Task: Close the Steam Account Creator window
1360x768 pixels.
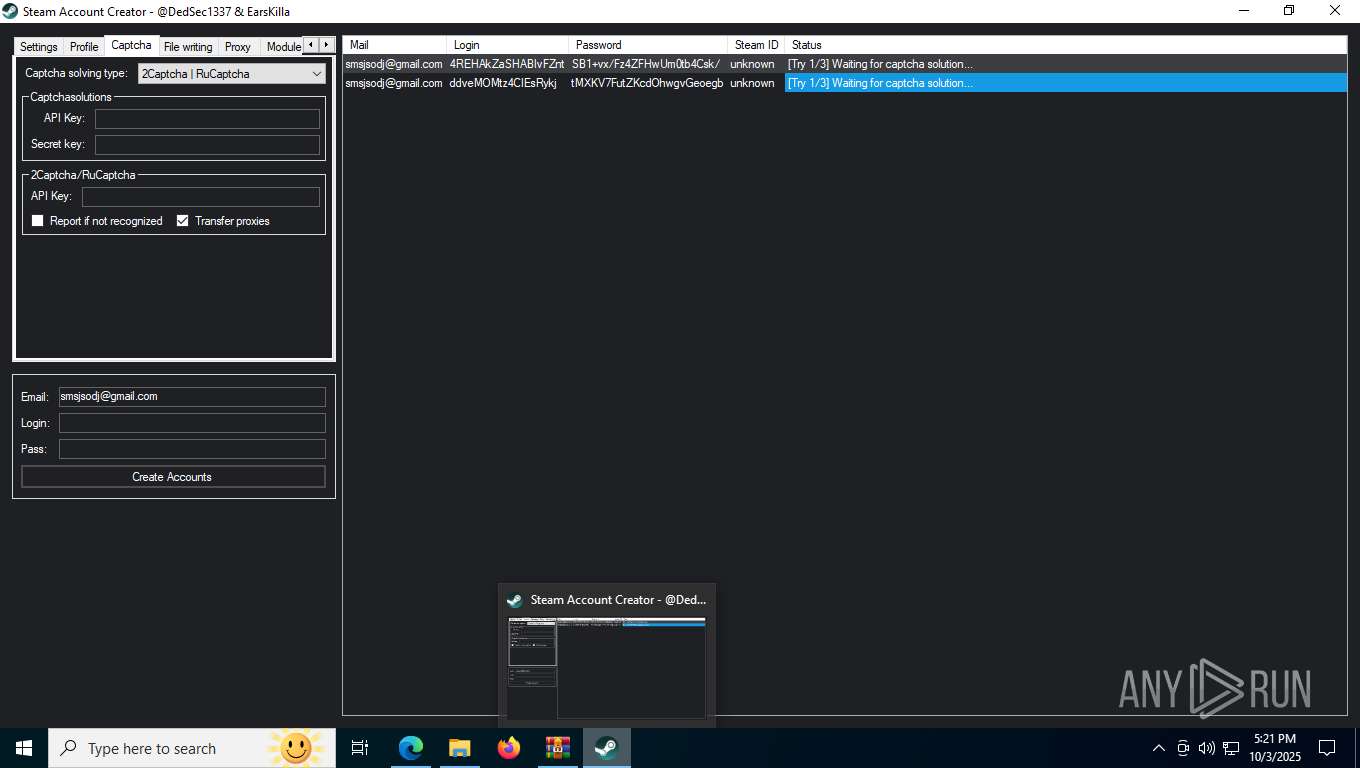Action: (1335, 11)
